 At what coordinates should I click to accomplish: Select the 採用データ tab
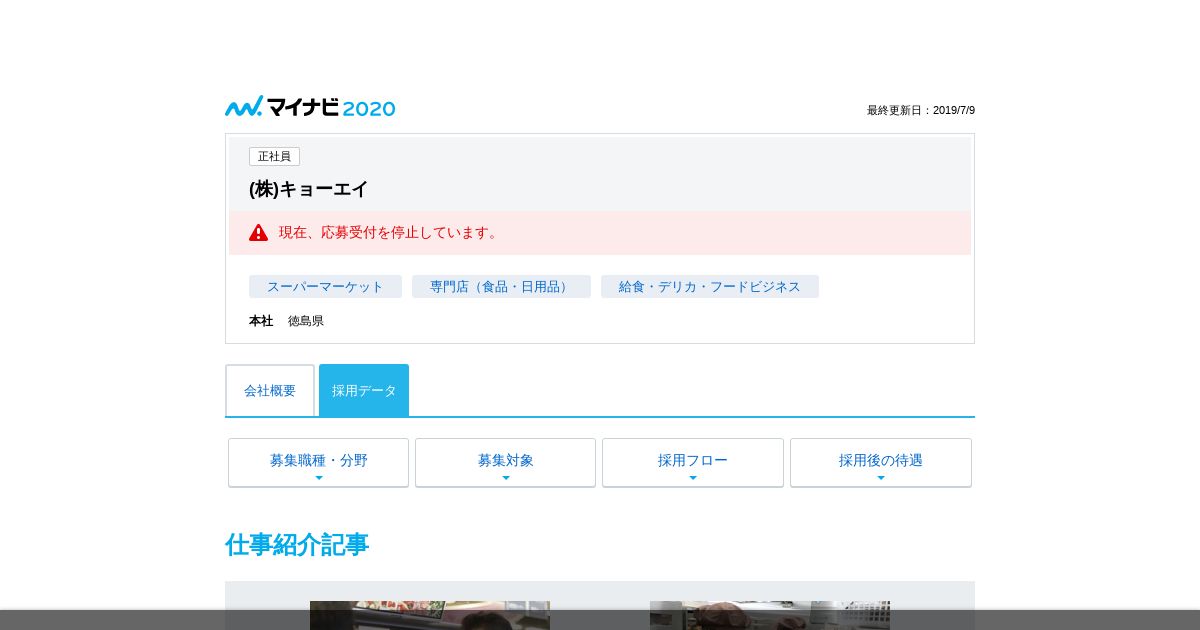click(364, 391)
